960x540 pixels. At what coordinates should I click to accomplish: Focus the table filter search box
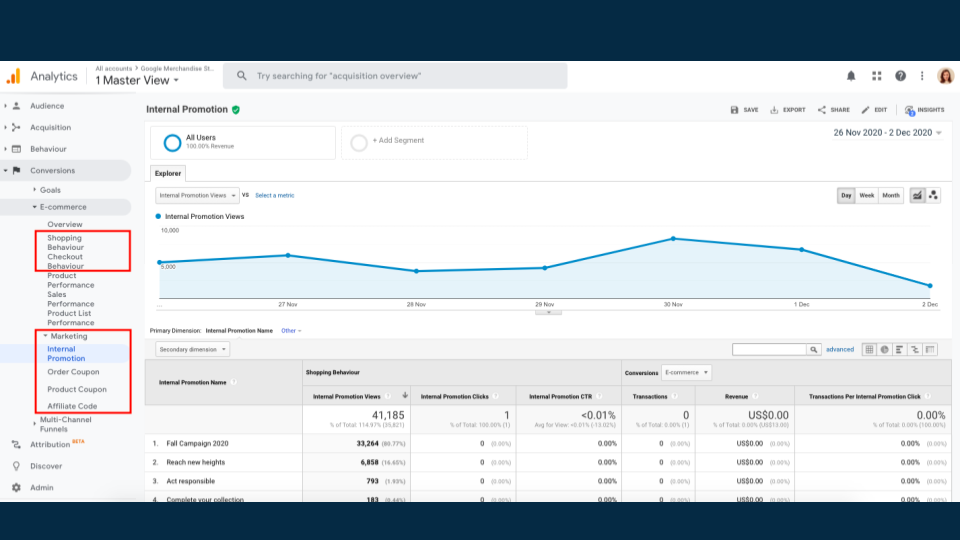coord(770,350)
